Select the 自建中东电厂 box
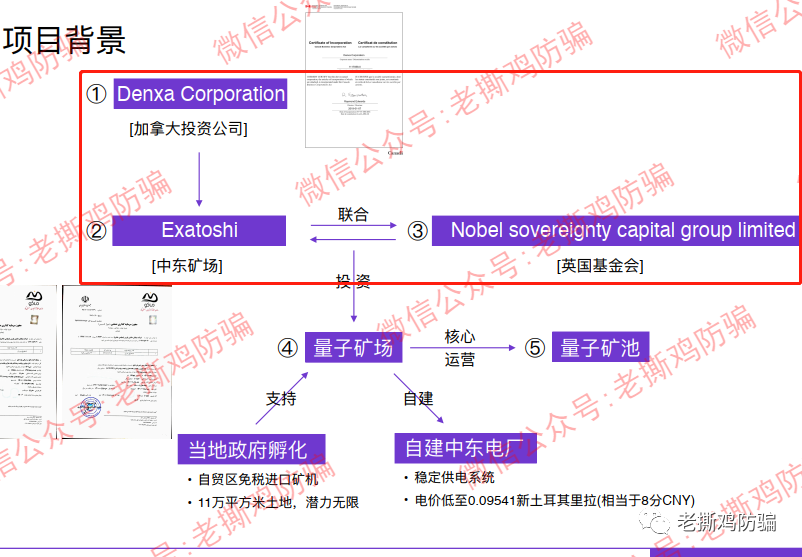 point(465,449)
